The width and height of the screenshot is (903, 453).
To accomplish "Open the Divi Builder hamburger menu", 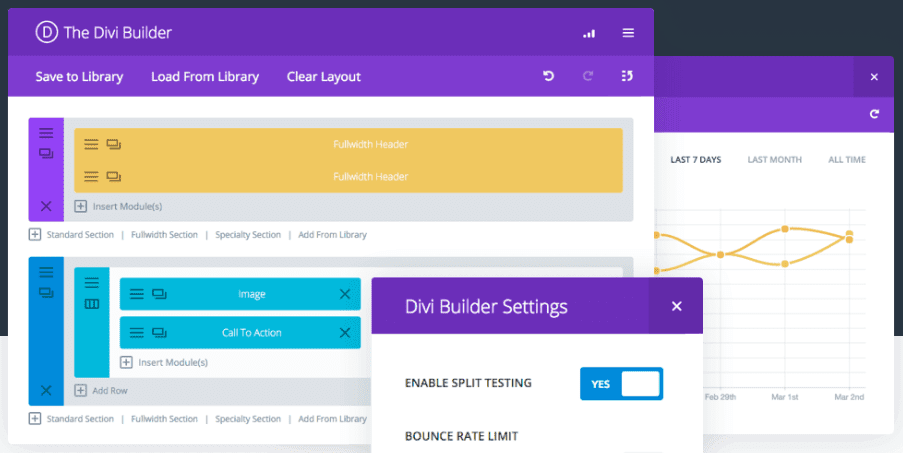I will coord(628,33).
